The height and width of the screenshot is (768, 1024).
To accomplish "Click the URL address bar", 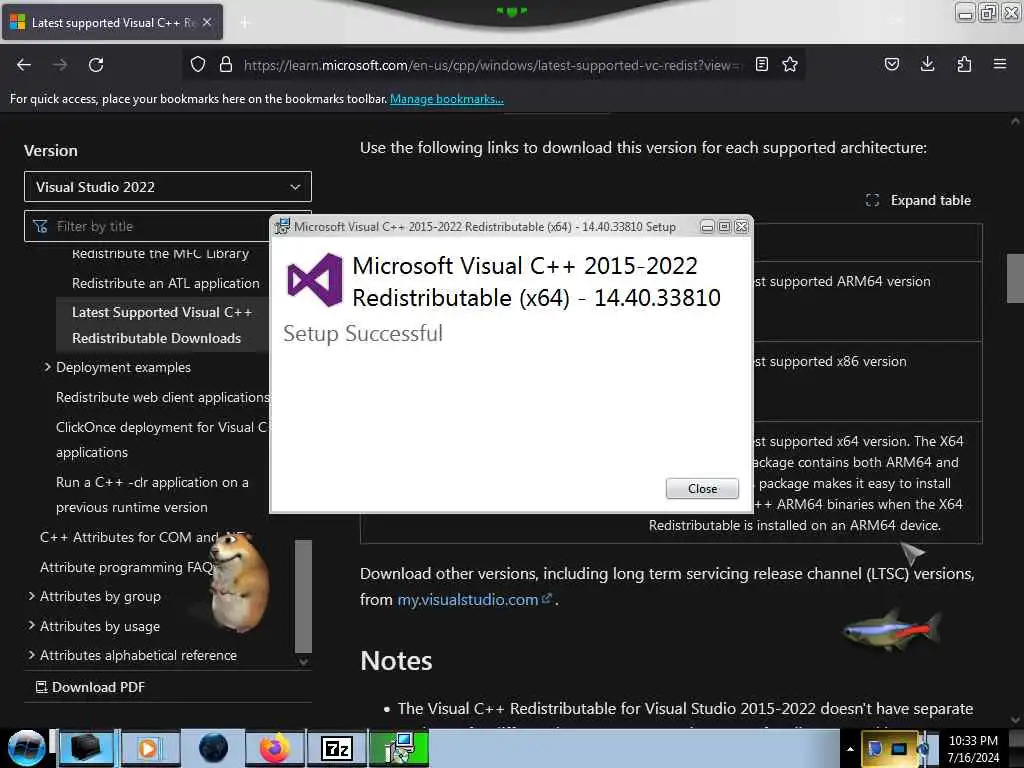I will tap(492, 65).
